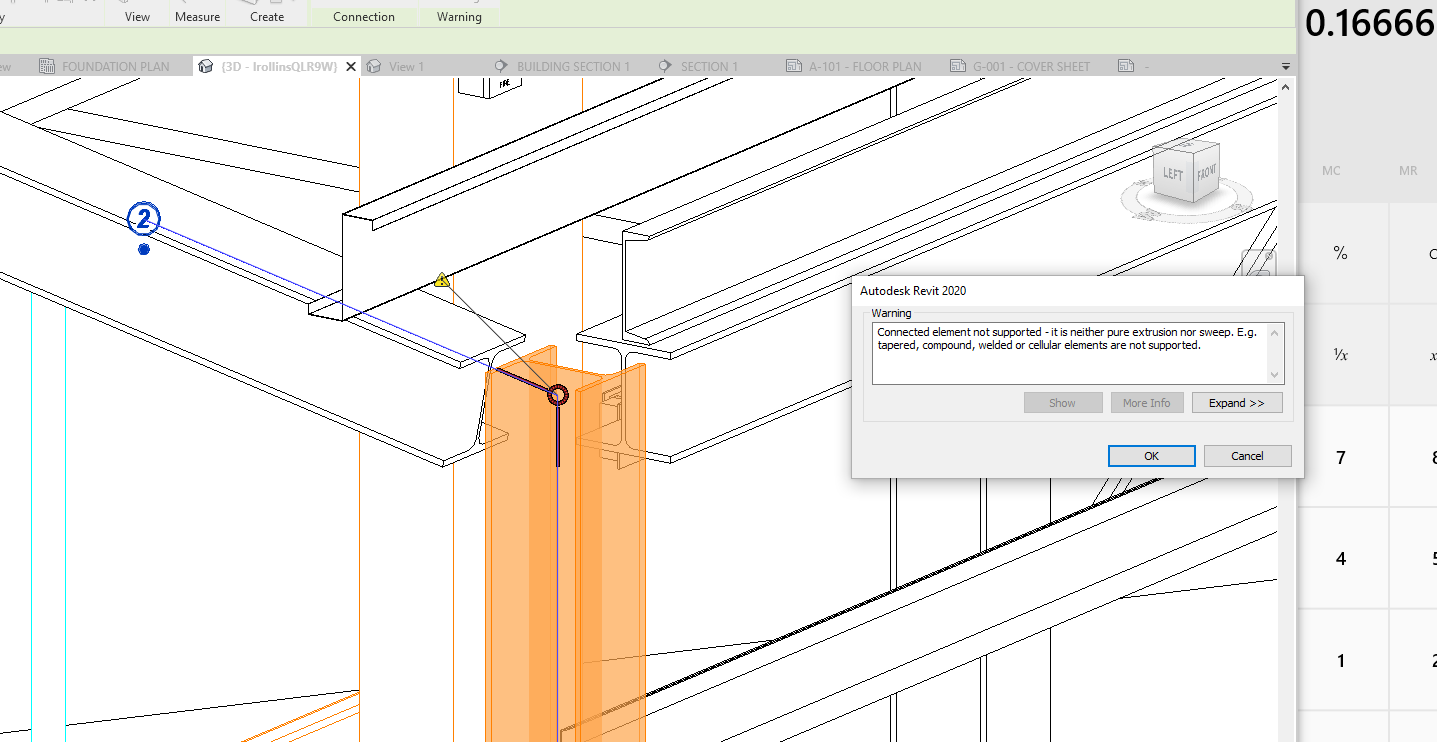1437x742 pixels.
Task: Switch to the BUILDING SECTION 1 view
Action: pos(574,65)
